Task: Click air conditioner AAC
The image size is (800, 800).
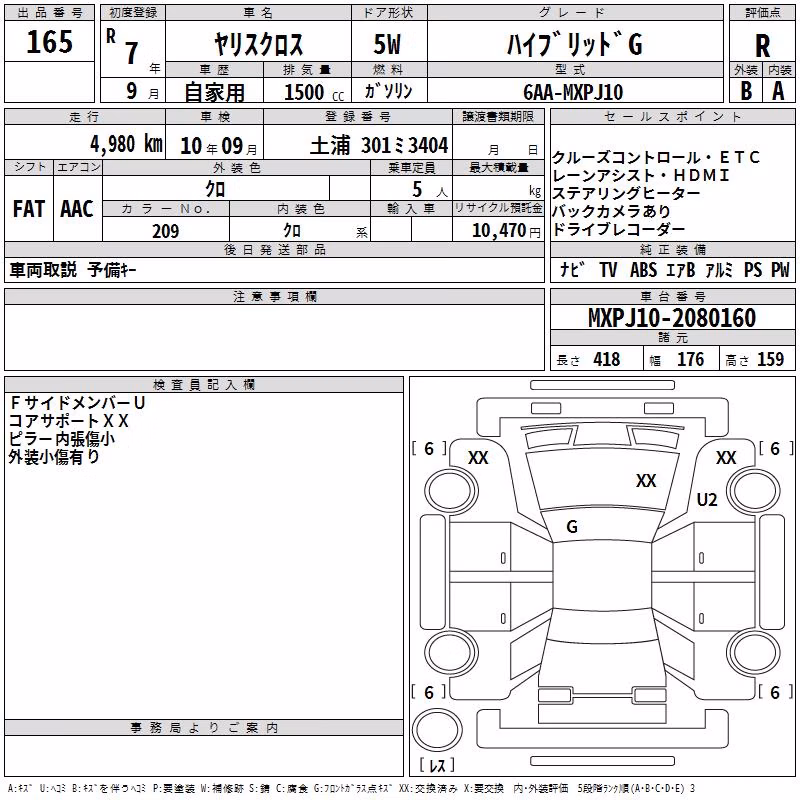Action: pyautogui.click(x=77, y=209)
